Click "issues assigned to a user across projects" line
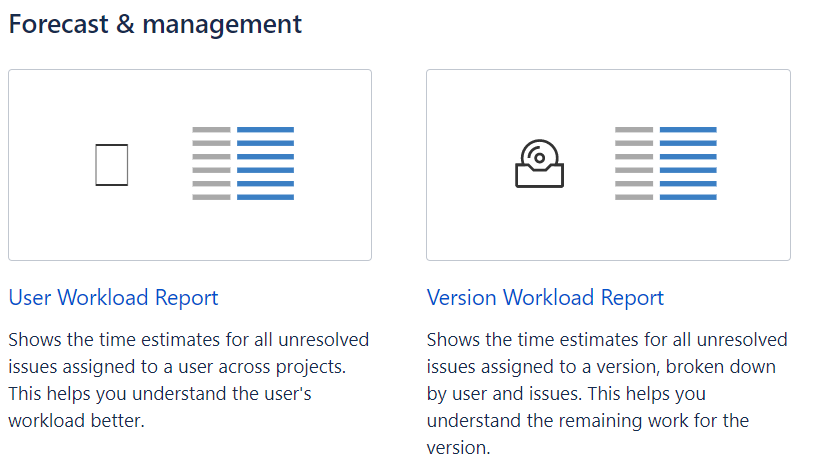This screenshot has width=823, height=476. (x=176, y=366)
